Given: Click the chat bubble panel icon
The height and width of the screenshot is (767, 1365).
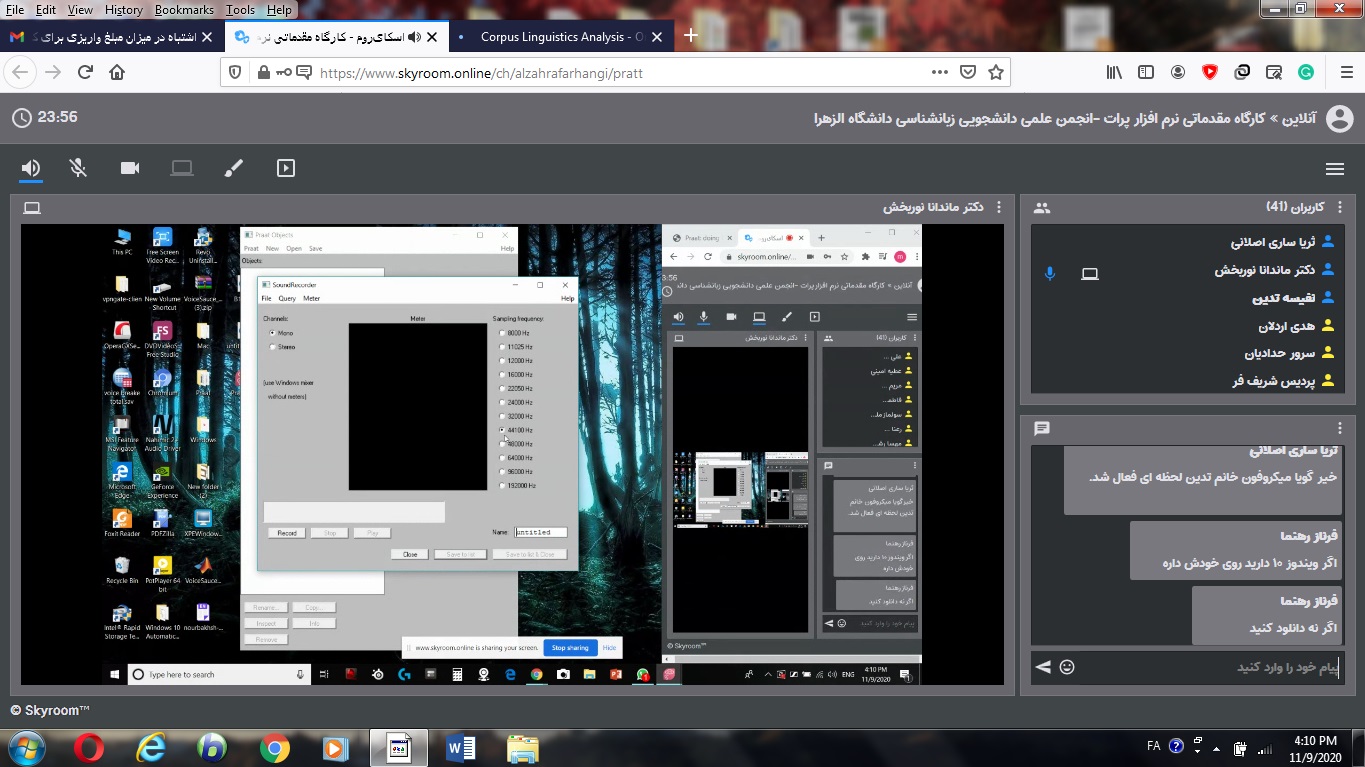Looking at the screenshot, I should pyautogui.click(x=1042, y=428).
